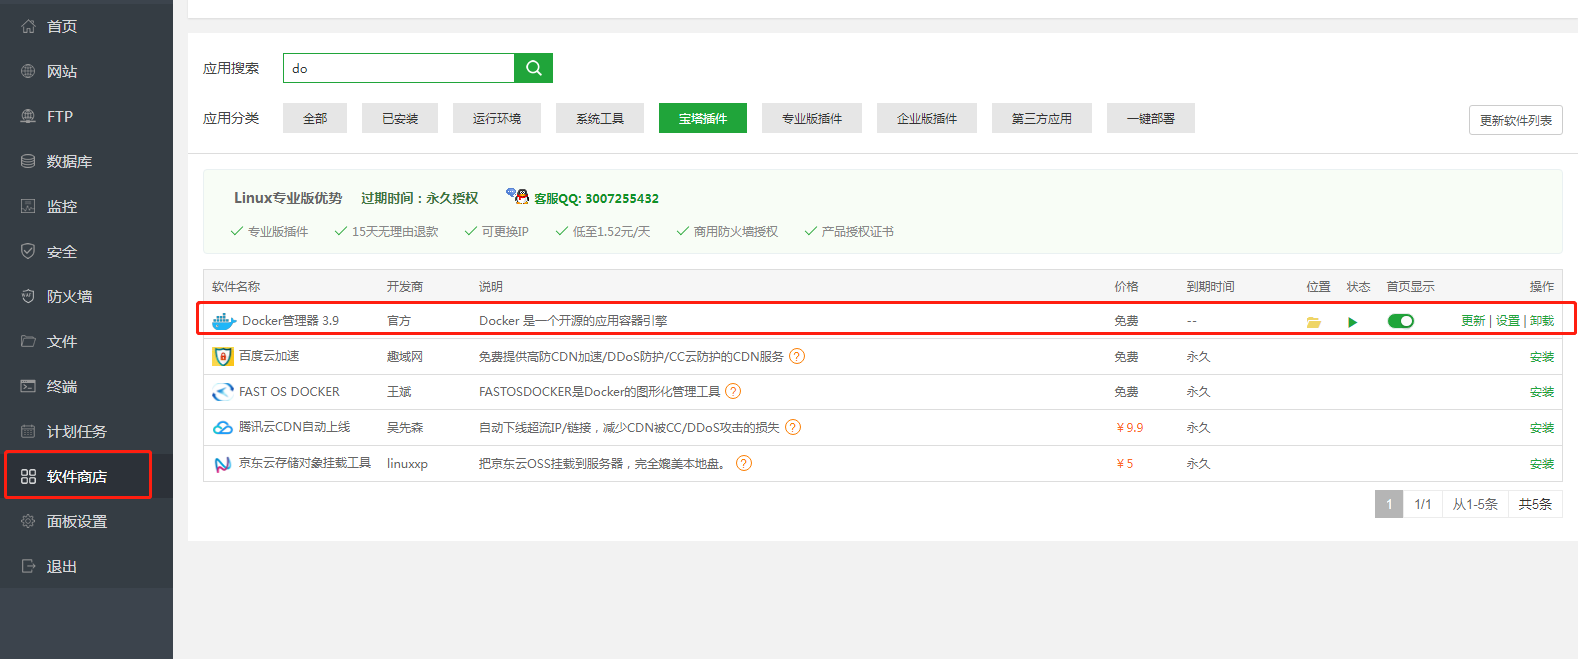Image resolution: width=1578 pixels, height=659 pixels.
Task: Click the folder icon for 文件
Action: (x=28, y=341)
